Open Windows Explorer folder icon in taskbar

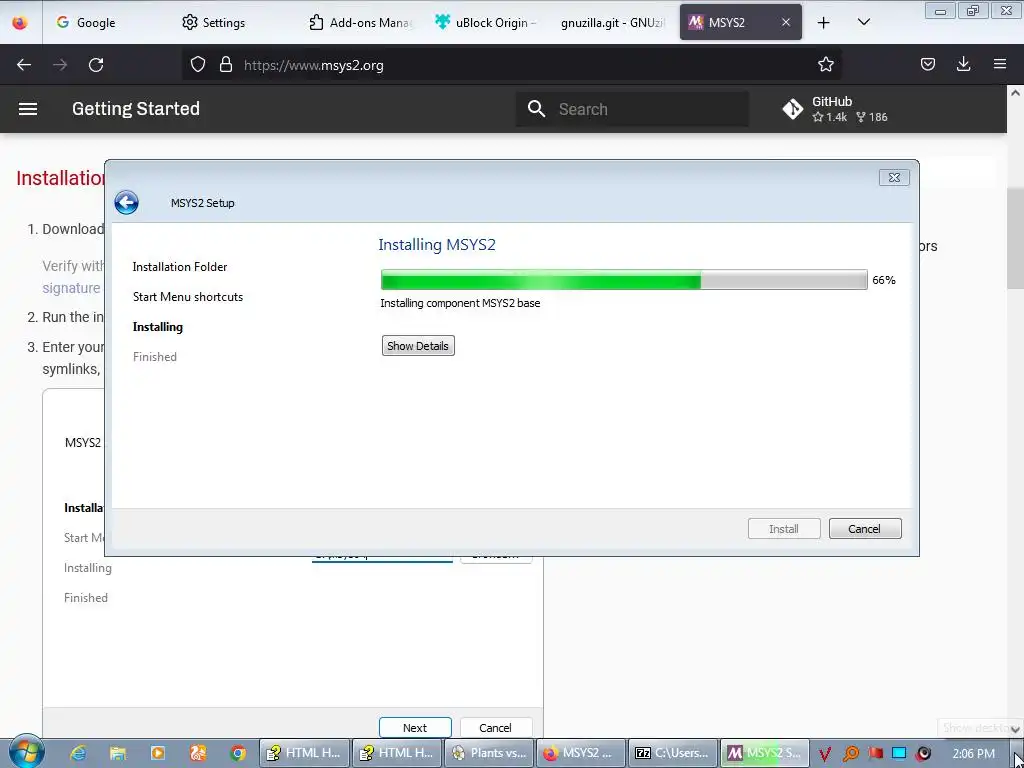point(118,753)
